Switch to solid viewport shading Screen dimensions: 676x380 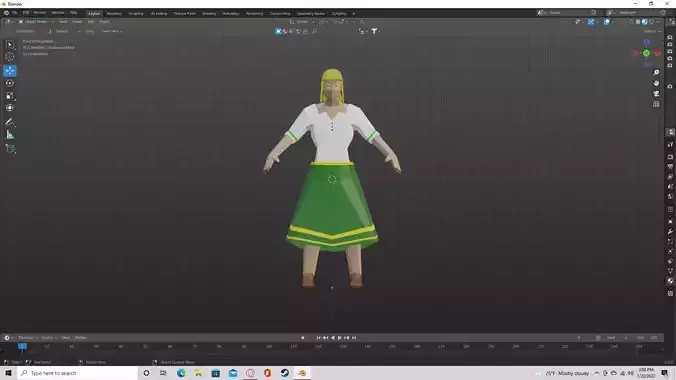[x=638, y=22]
